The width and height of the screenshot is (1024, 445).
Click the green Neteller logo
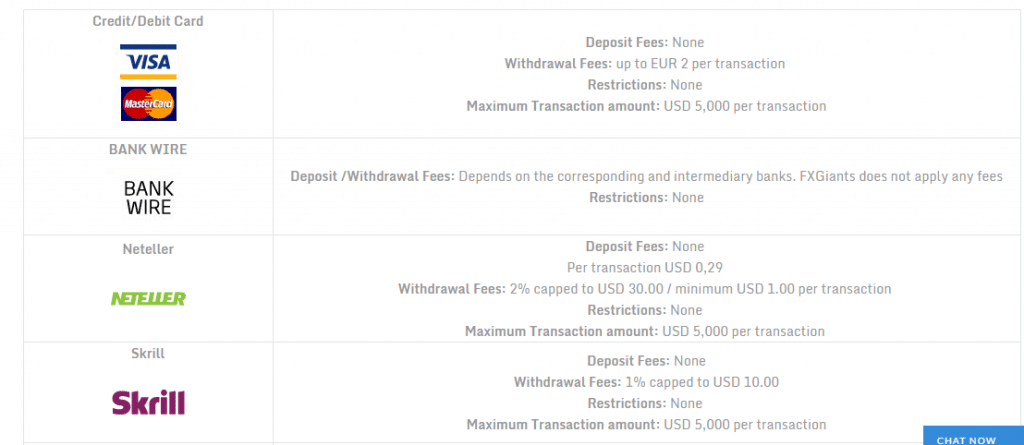click(x=148, y=299)
